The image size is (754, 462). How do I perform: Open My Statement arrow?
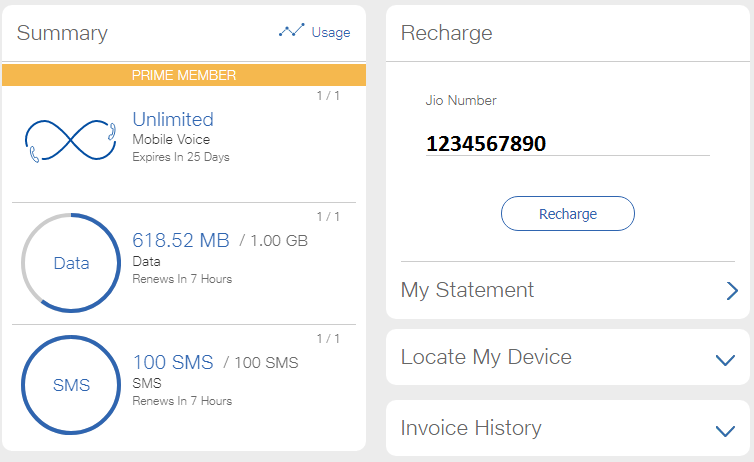click(x=732, y=290)
